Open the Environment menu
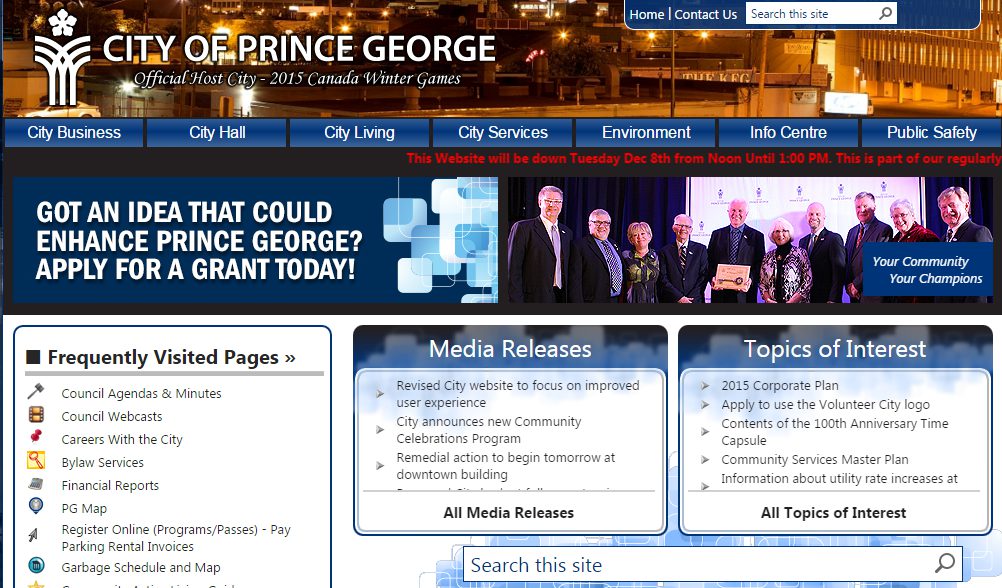This screenshot has width=1002, height=588. pos(645,133)
